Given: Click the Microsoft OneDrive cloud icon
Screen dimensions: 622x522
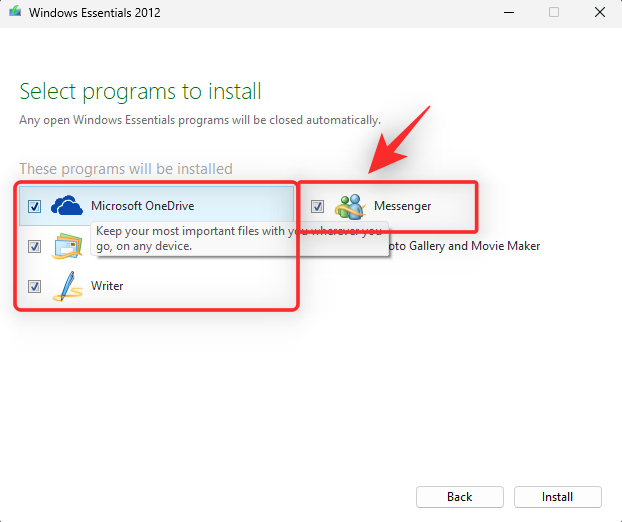Looking at the screenshot, I should click(x=67, y=205).
